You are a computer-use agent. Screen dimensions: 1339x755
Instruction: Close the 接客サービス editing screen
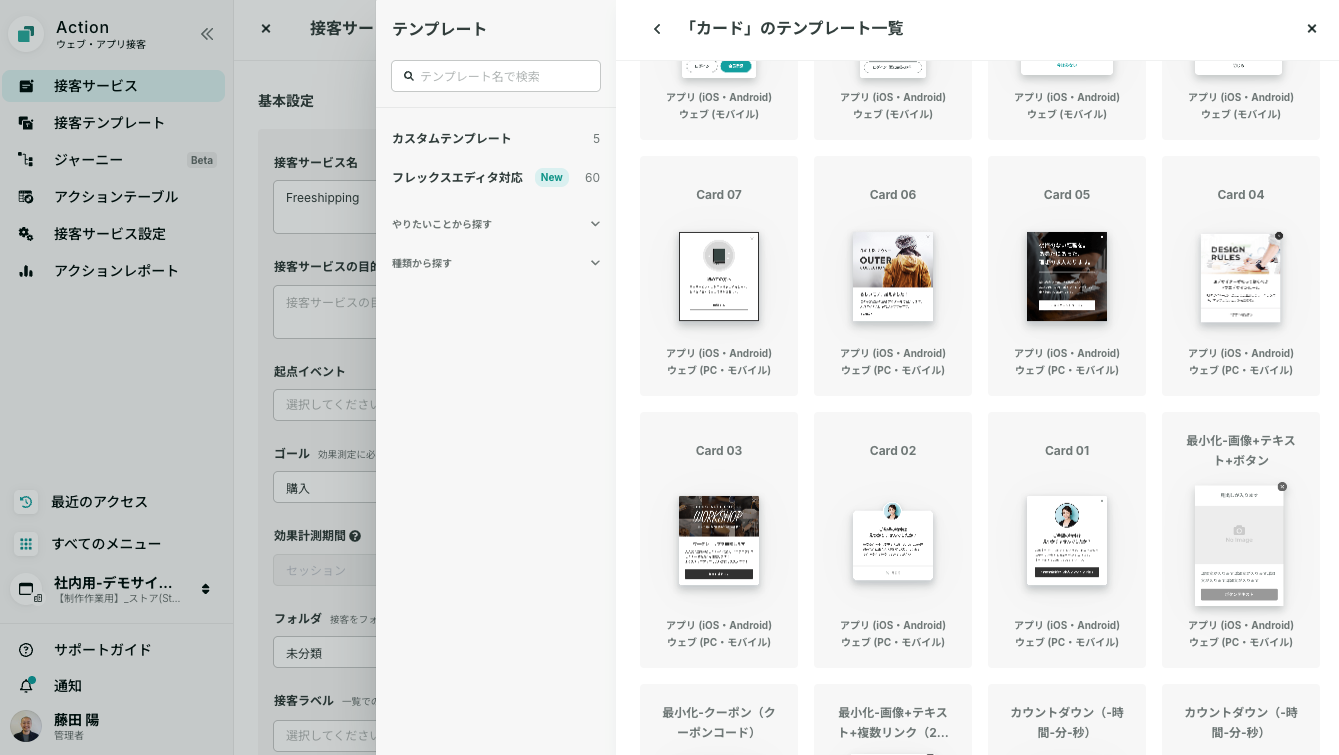pyautogui.click(x=266, y=29)
